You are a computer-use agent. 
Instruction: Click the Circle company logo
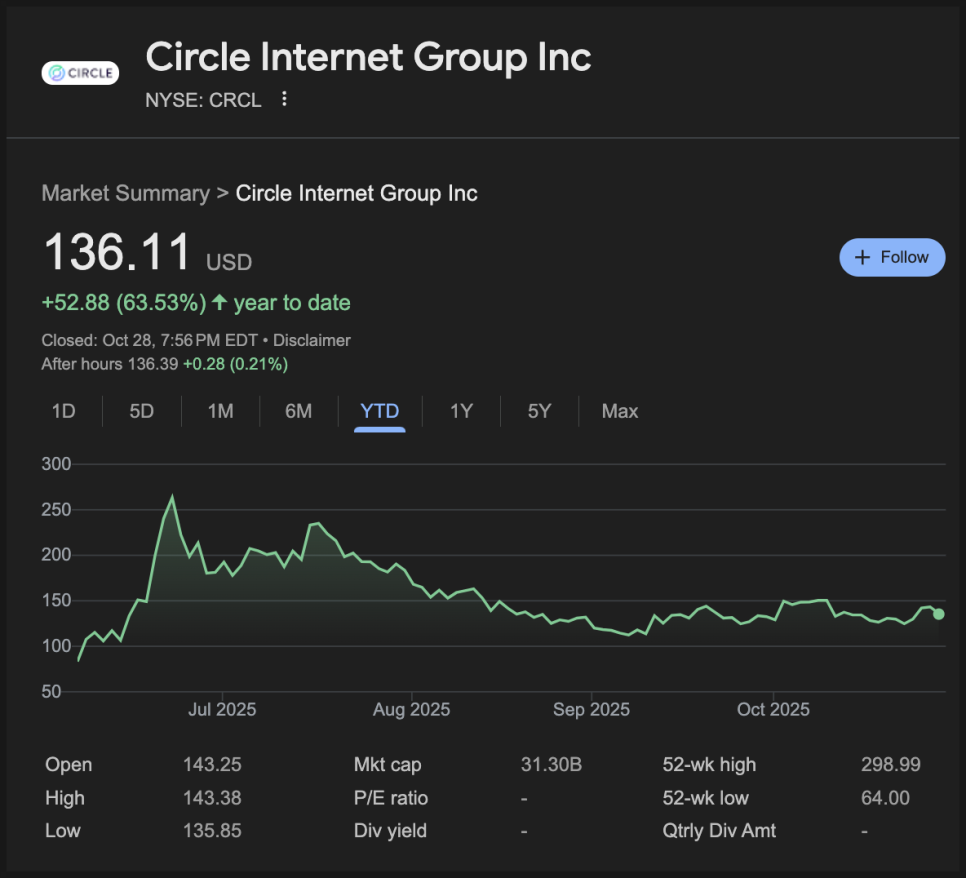pyautogui.click(x=80, y=73)
